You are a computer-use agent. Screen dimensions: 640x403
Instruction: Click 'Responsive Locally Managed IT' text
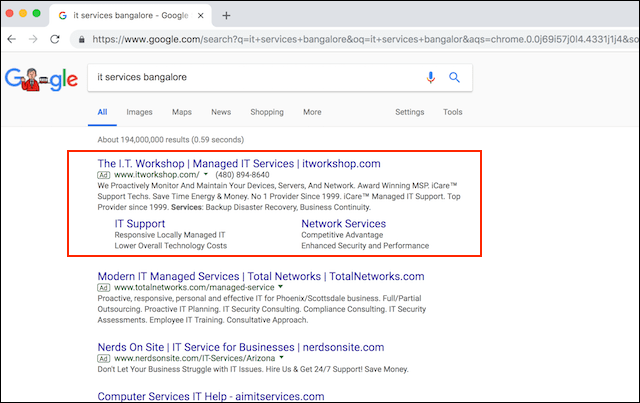pos(170,235)
